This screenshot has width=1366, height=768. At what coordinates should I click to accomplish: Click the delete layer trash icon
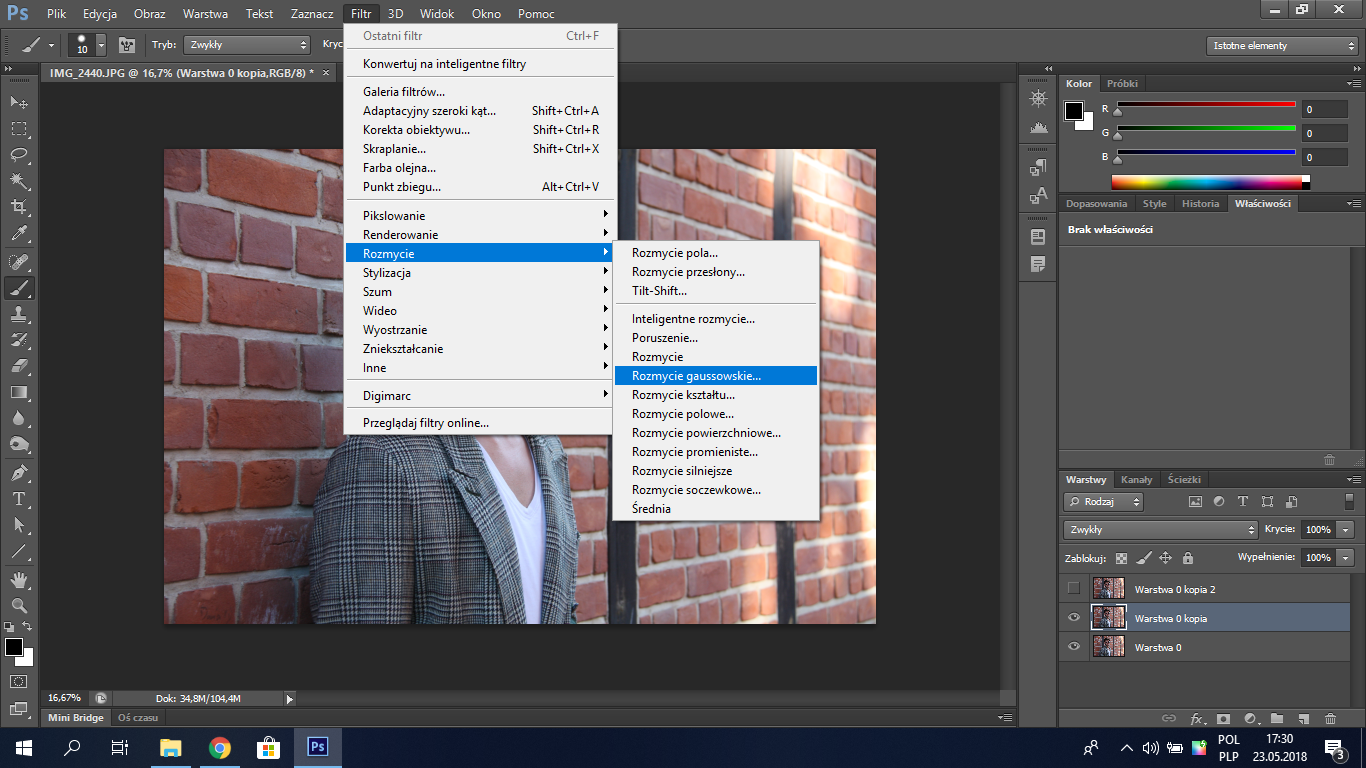[x=1330, y=718]
